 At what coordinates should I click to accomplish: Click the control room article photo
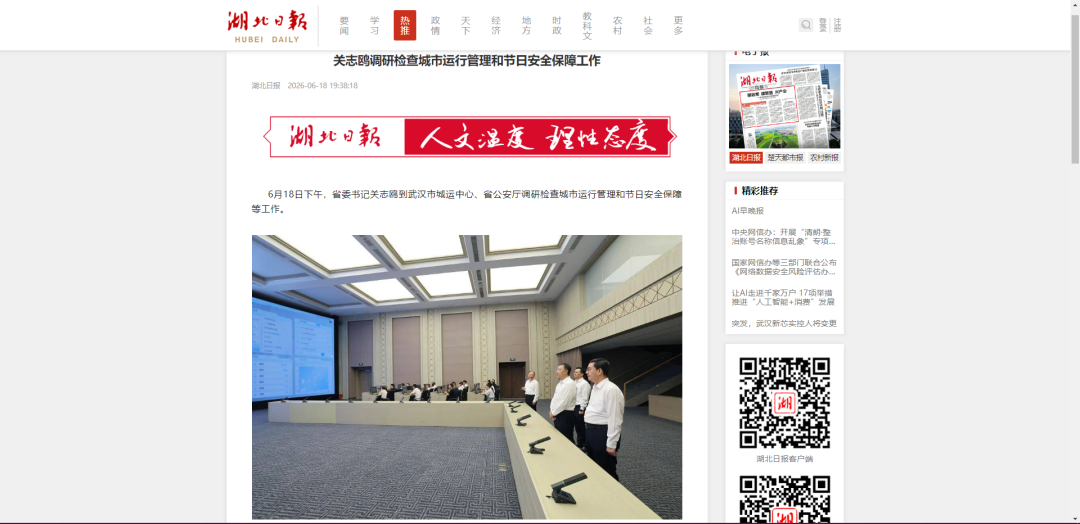(x=467, y=377)
